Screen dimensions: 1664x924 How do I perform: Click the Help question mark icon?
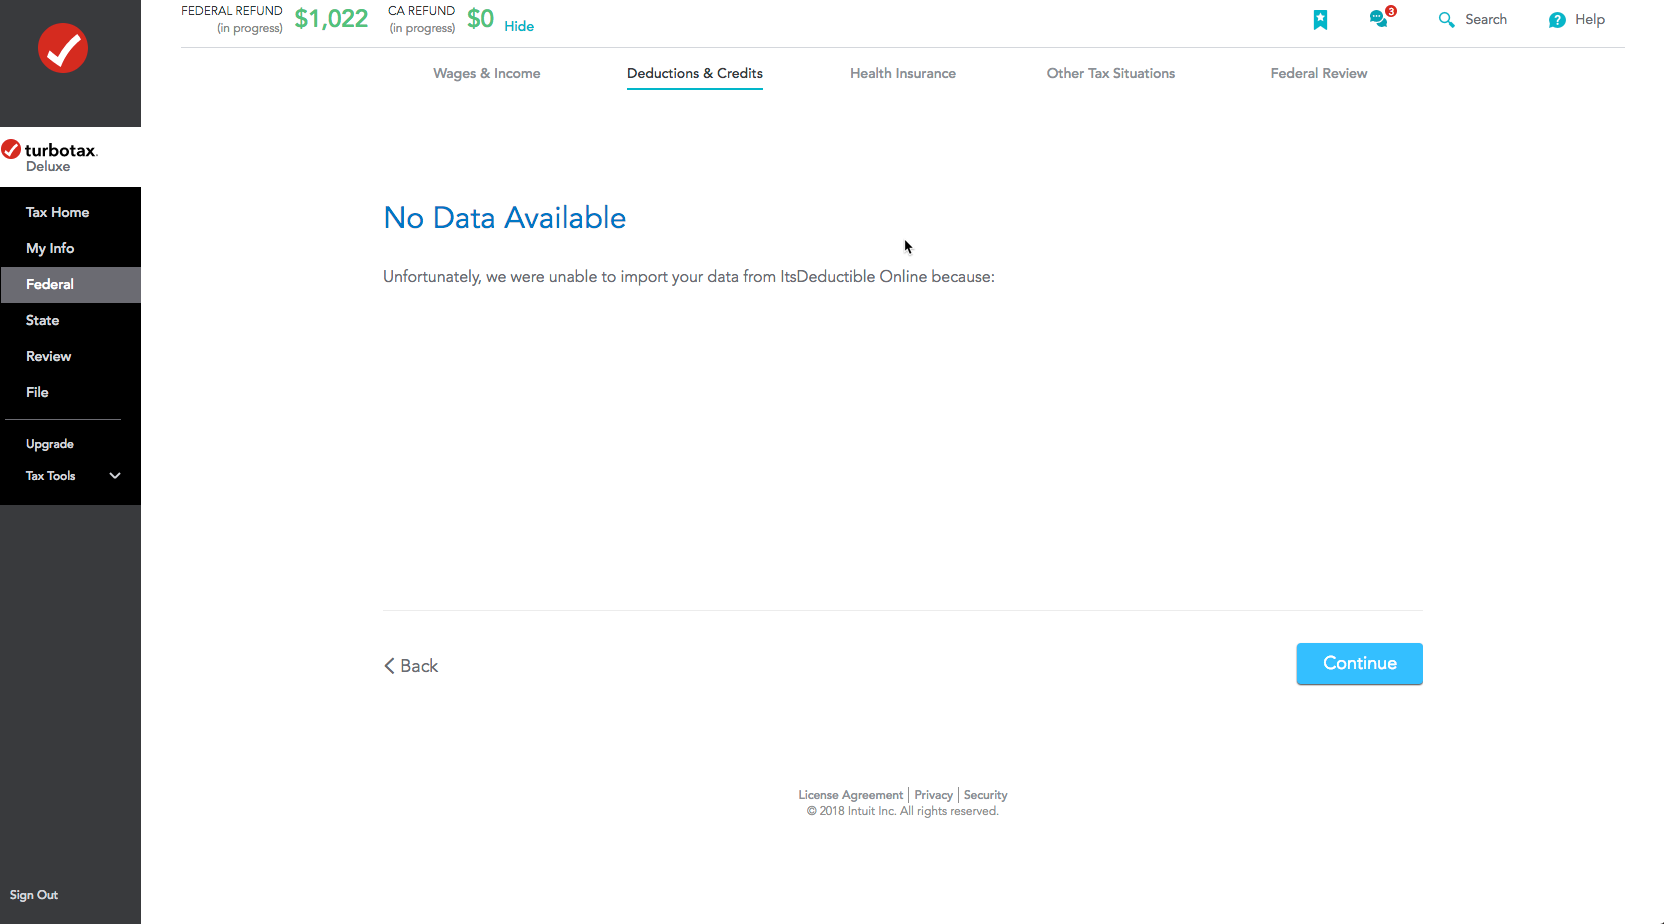pyautogui.click(x=1557, y=20)
